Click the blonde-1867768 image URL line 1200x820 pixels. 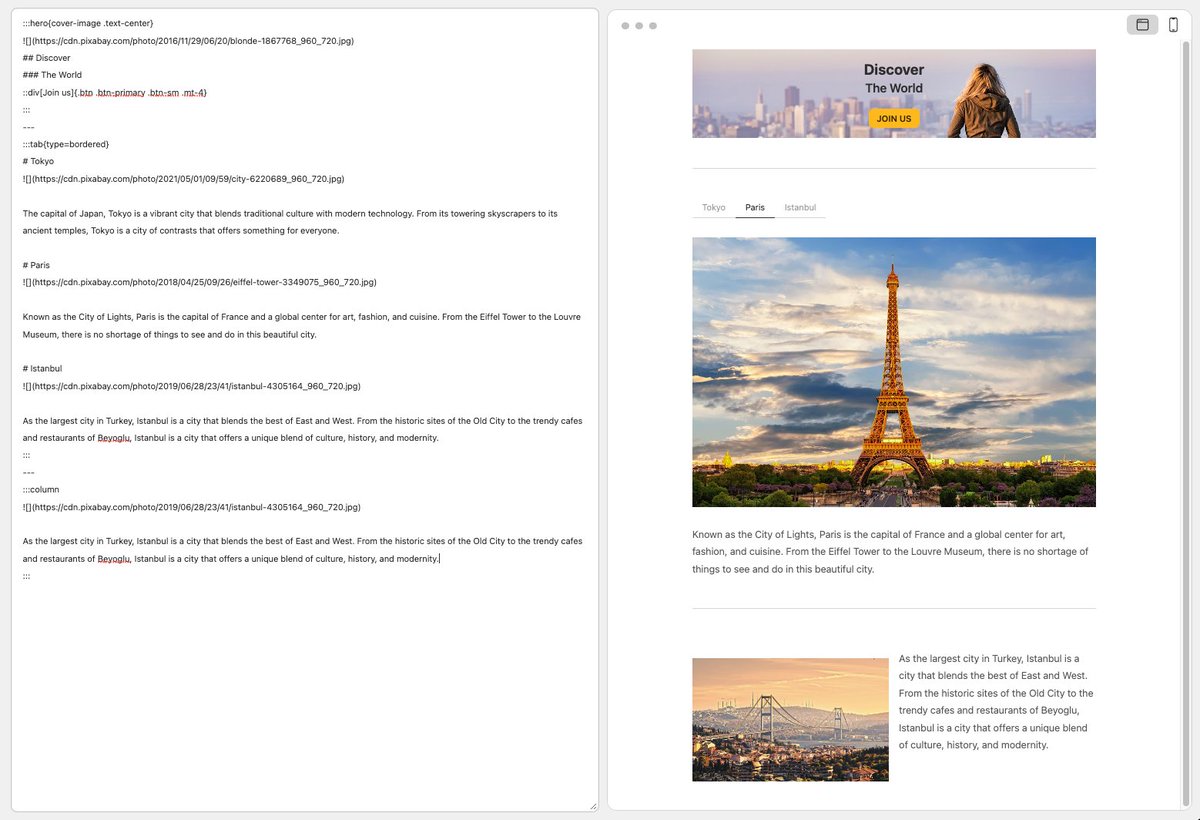188,41
